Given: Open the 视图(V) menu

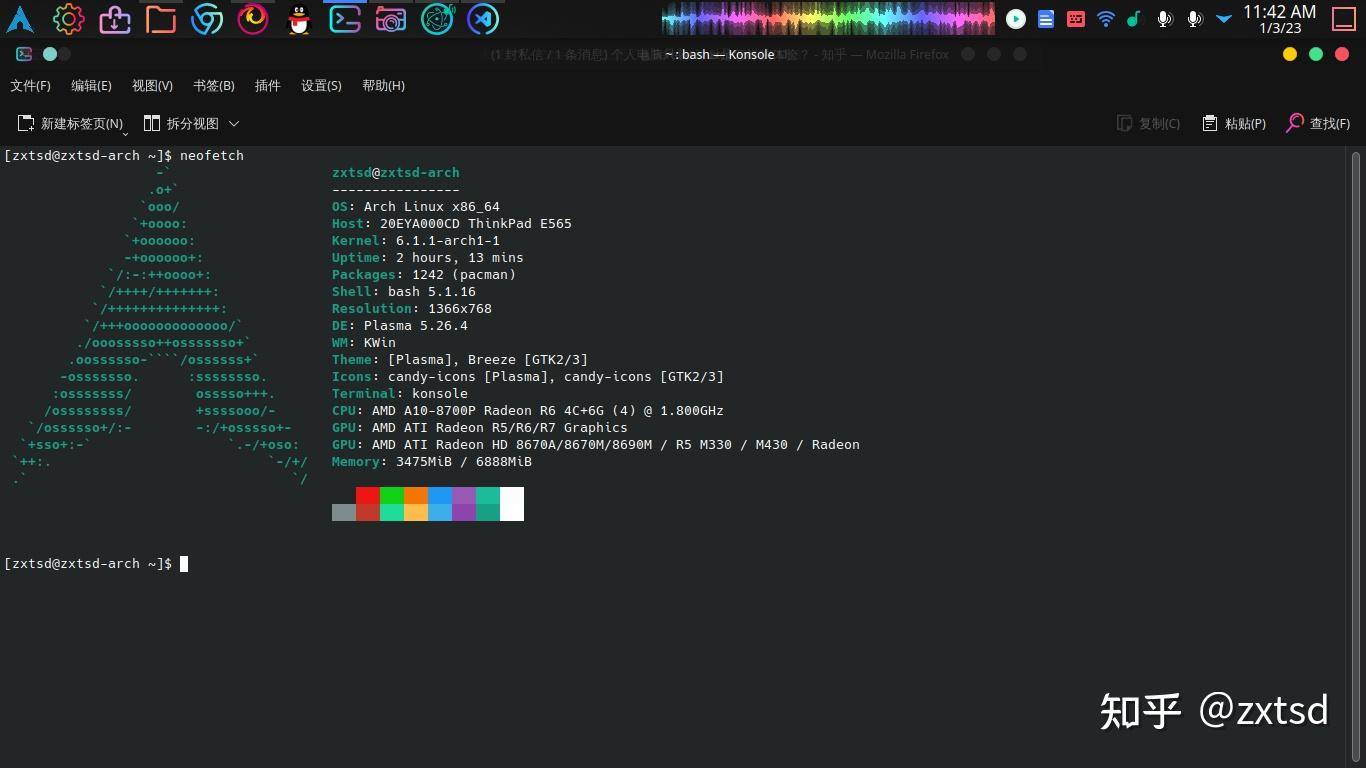Looking at the screenshot, I should (x=152, y=86).
